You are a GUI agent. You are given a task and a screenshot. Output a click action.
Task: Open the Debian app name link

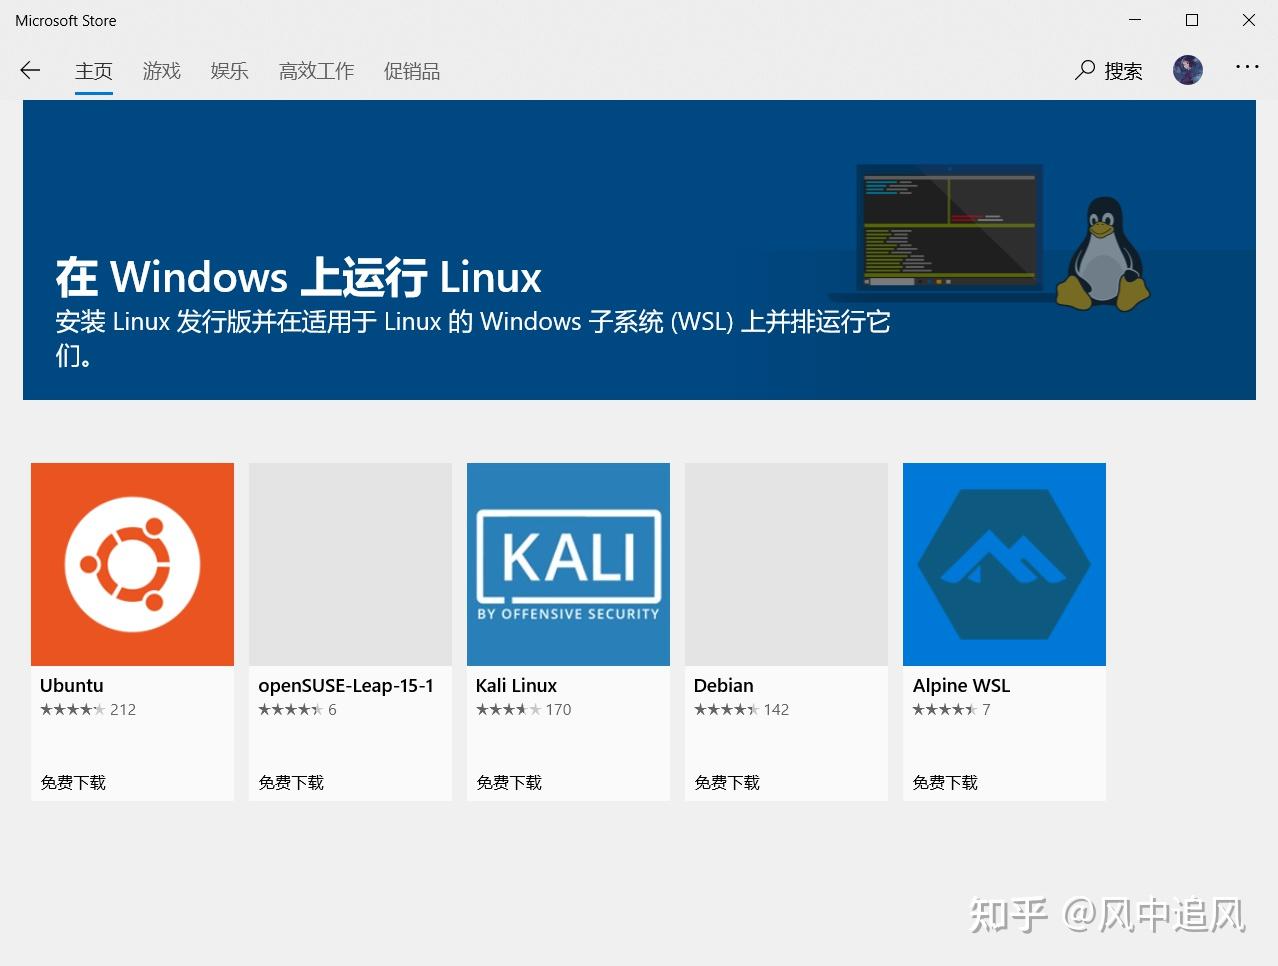pos(723,685)
